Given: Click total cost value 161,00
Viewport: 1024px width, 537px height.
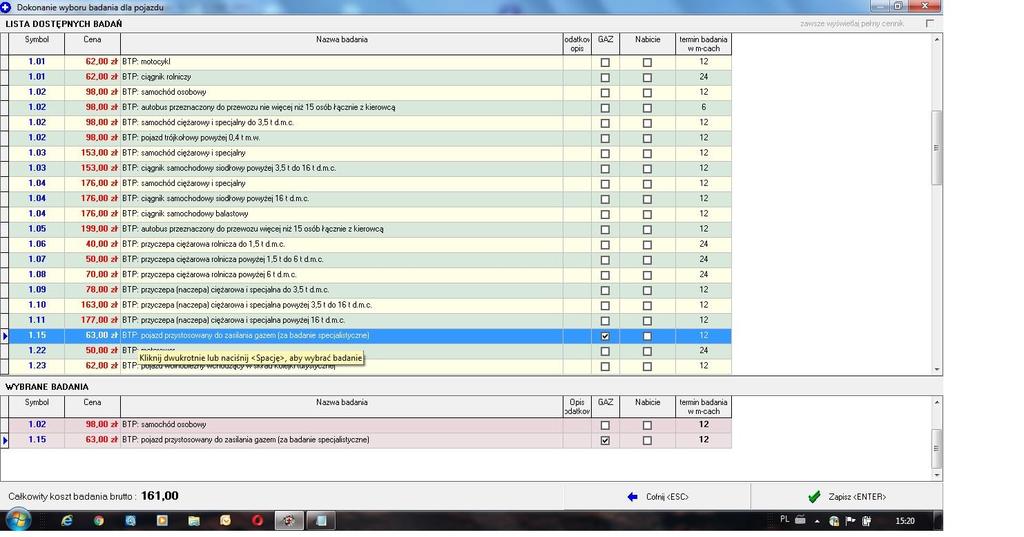Looking at the screenshot, I should [159, 496].
